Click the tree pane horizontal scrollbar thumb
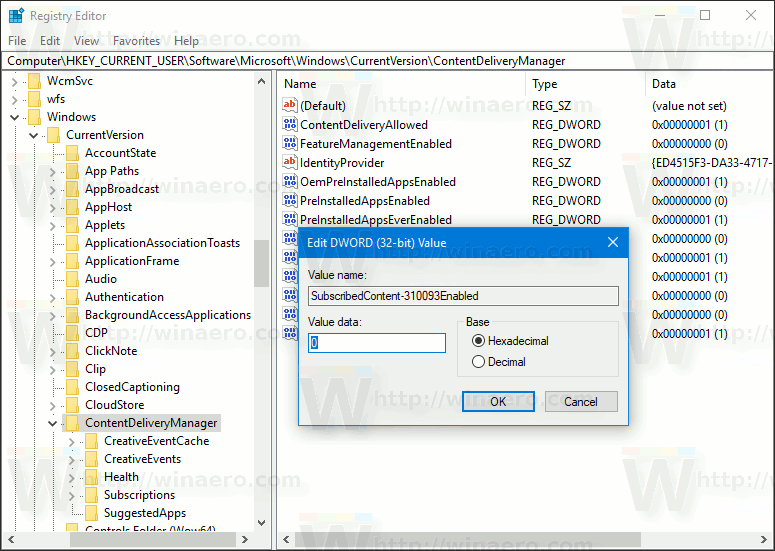The height and width of the screenshot is (551, 775). [x=151, y=539]
